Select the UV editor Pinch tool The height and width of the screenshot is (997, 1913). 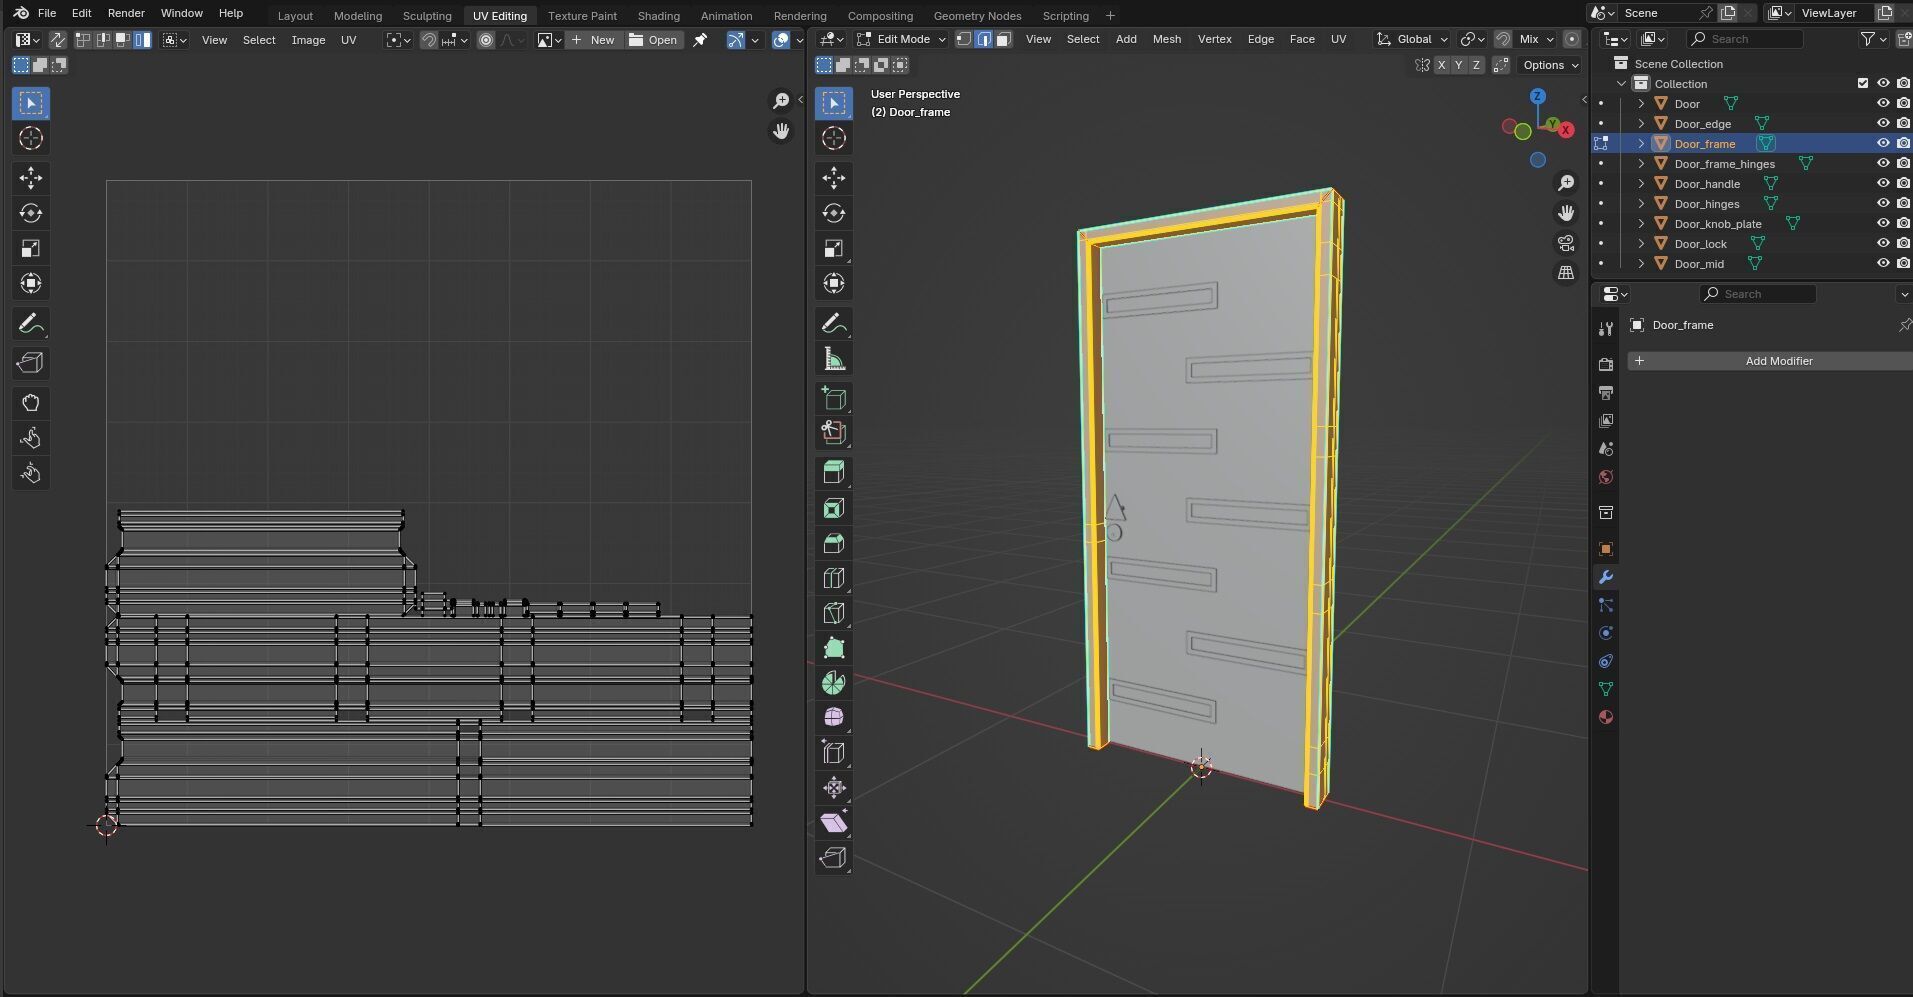[x=31, y=473]
